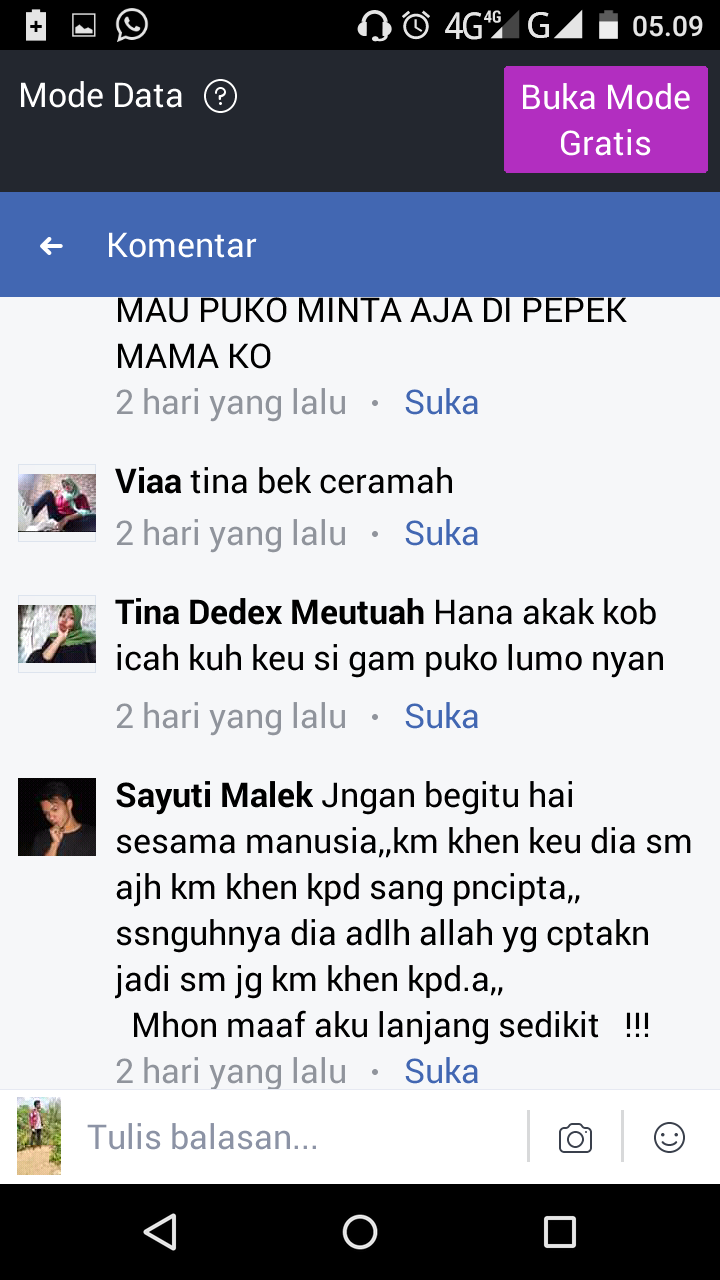
Task: Tap Suka under Tina Dedex Meutuah's comment
Action: [x=441, y=717]
